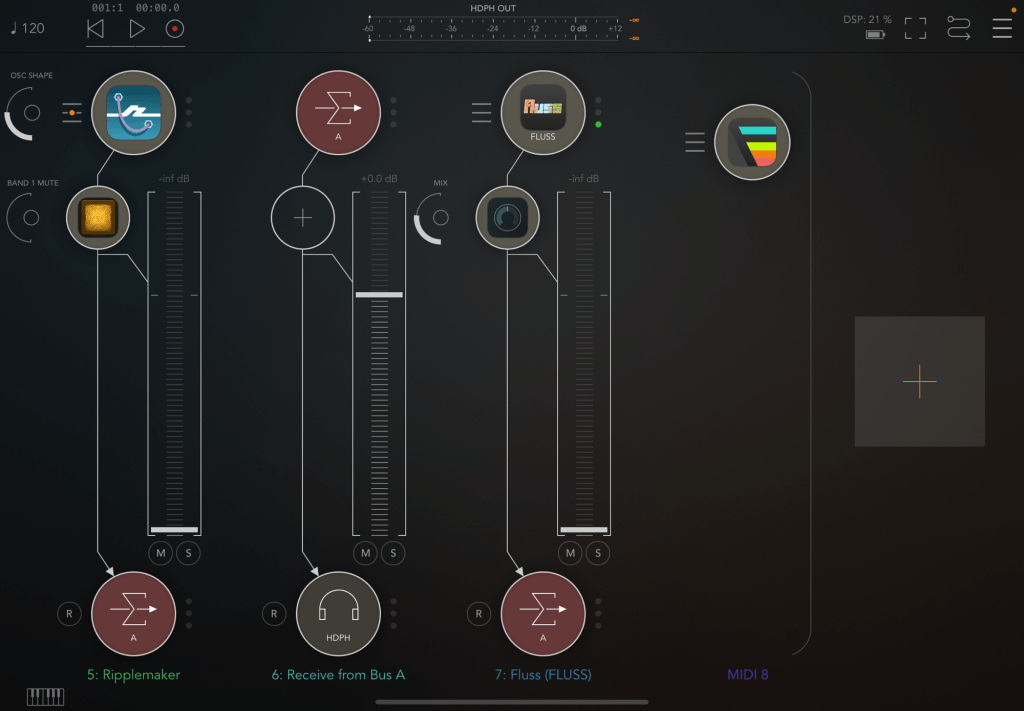Solo the Receive from Bus A channel

pyautogui.click(x=393, y=553)
